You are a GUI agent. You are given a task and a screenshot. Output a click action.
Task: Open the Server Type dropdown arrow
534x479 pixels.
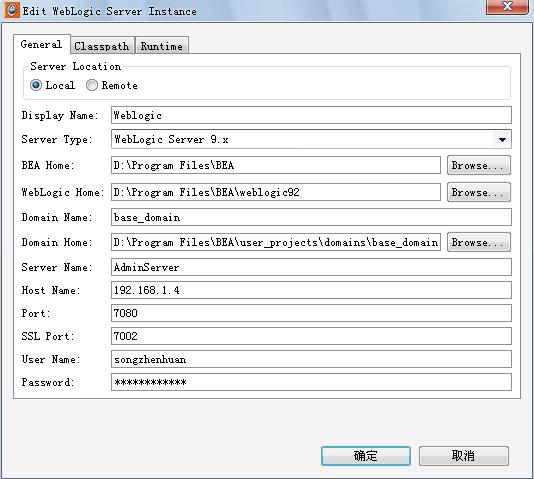pyautogui.click(x=502, y=139)
